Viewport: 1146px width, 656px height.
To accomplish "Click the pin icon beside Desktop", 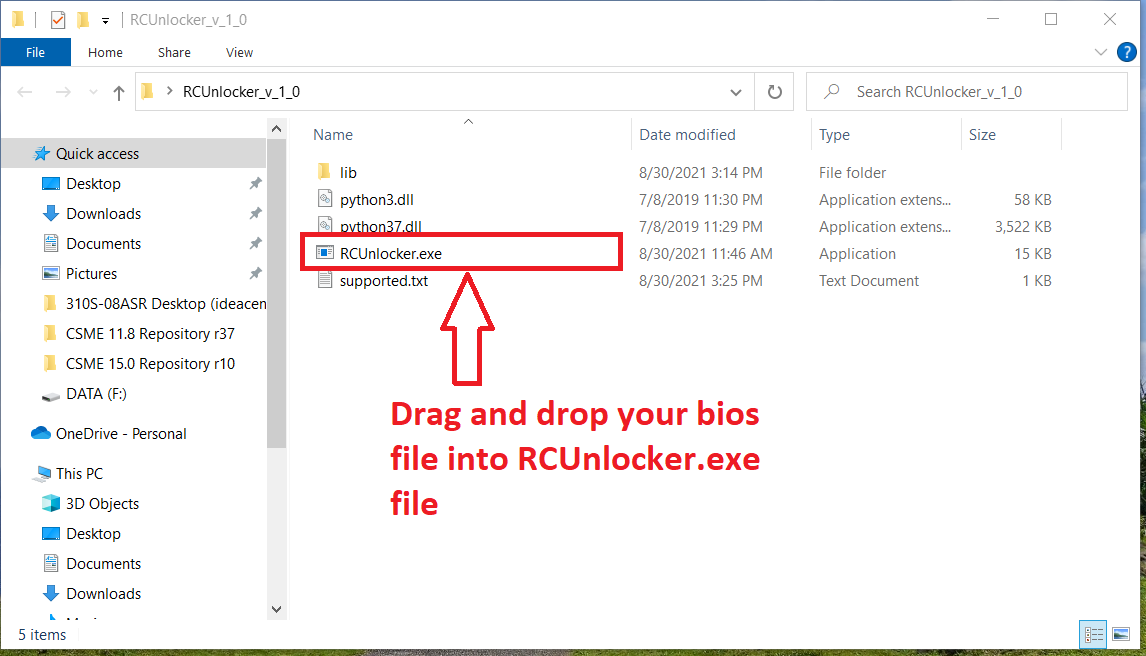I will [255, 184].
